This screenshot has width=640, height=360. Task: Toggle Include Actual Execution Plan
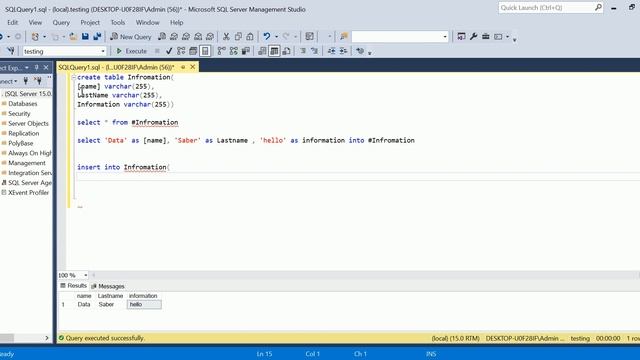tap(221, 51)
